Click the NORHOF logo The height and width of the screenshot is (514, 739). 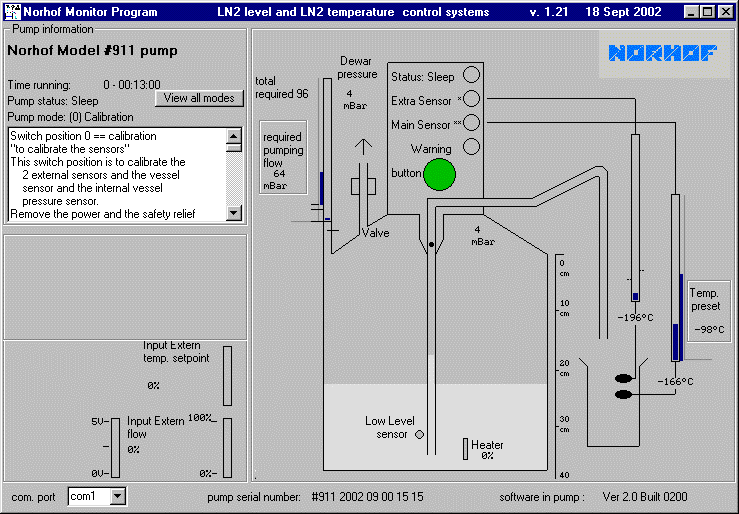663,53
